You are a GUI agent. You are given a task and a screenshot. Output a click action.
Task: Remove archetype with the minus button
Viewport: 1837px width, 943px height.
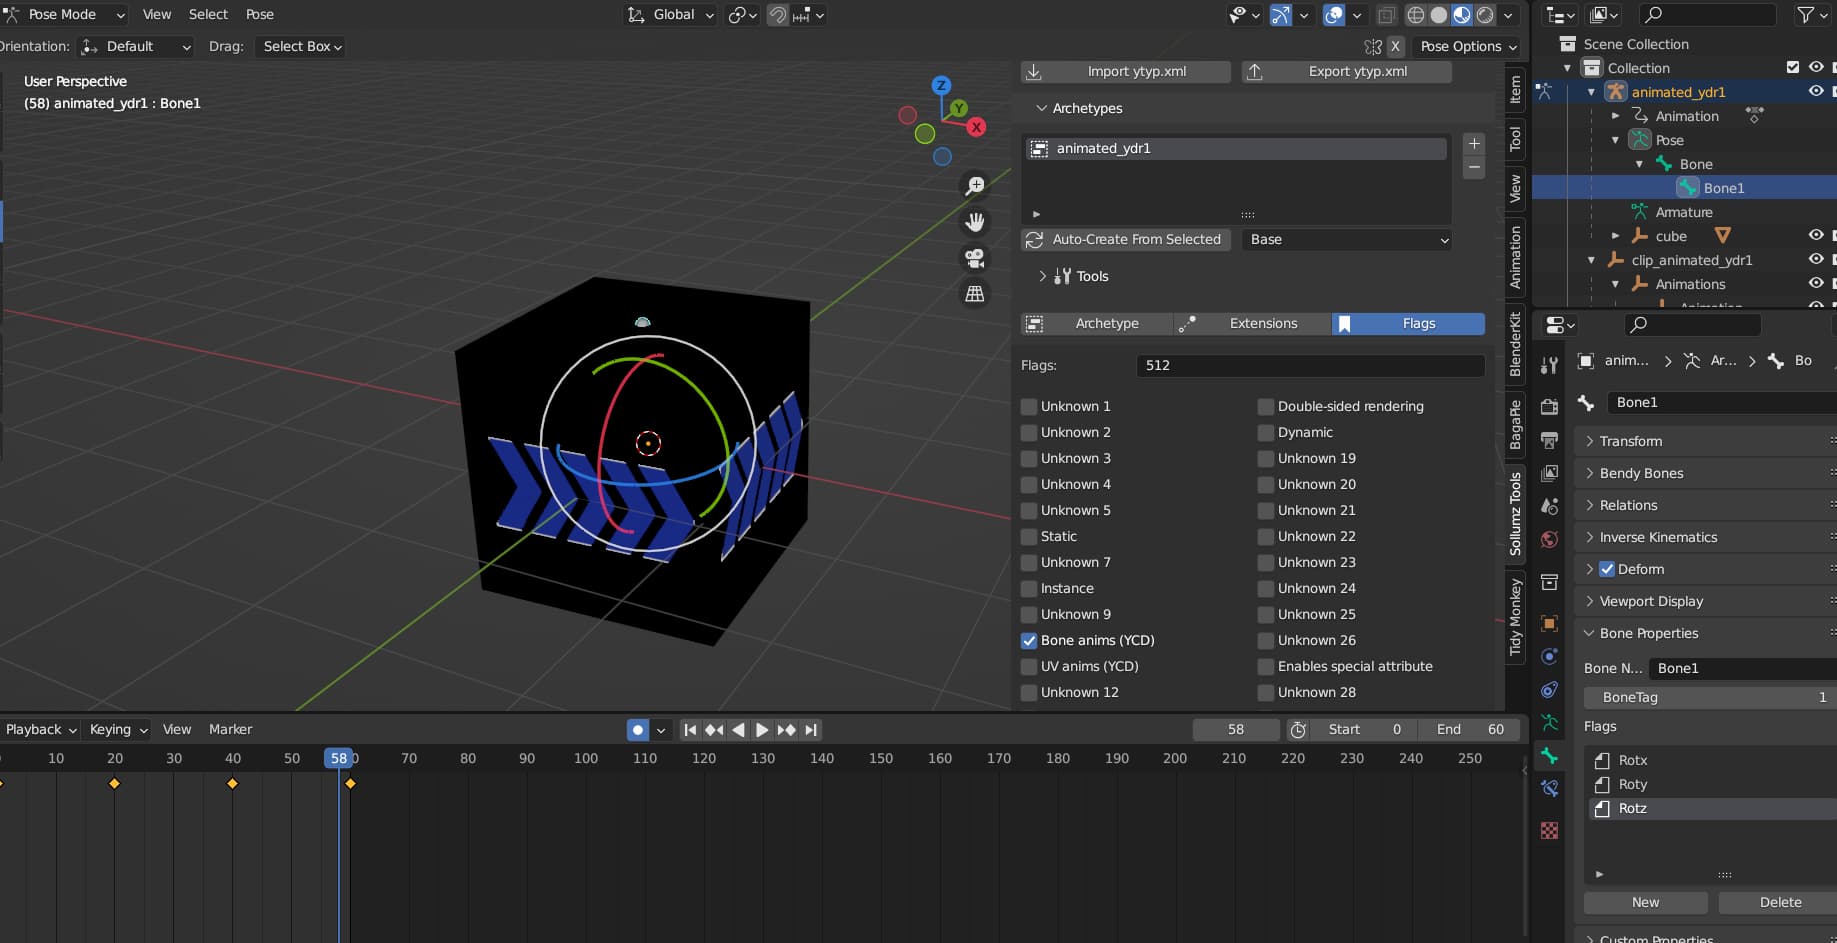(x=1474, y=168)
